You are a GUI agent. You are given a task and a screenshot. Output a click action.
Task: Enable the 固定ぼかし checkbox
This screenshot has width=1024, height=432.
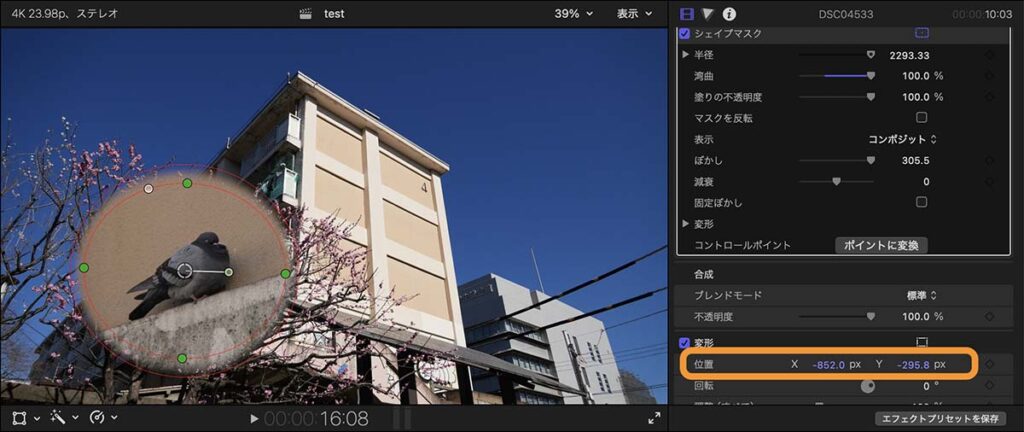point(921,202)
